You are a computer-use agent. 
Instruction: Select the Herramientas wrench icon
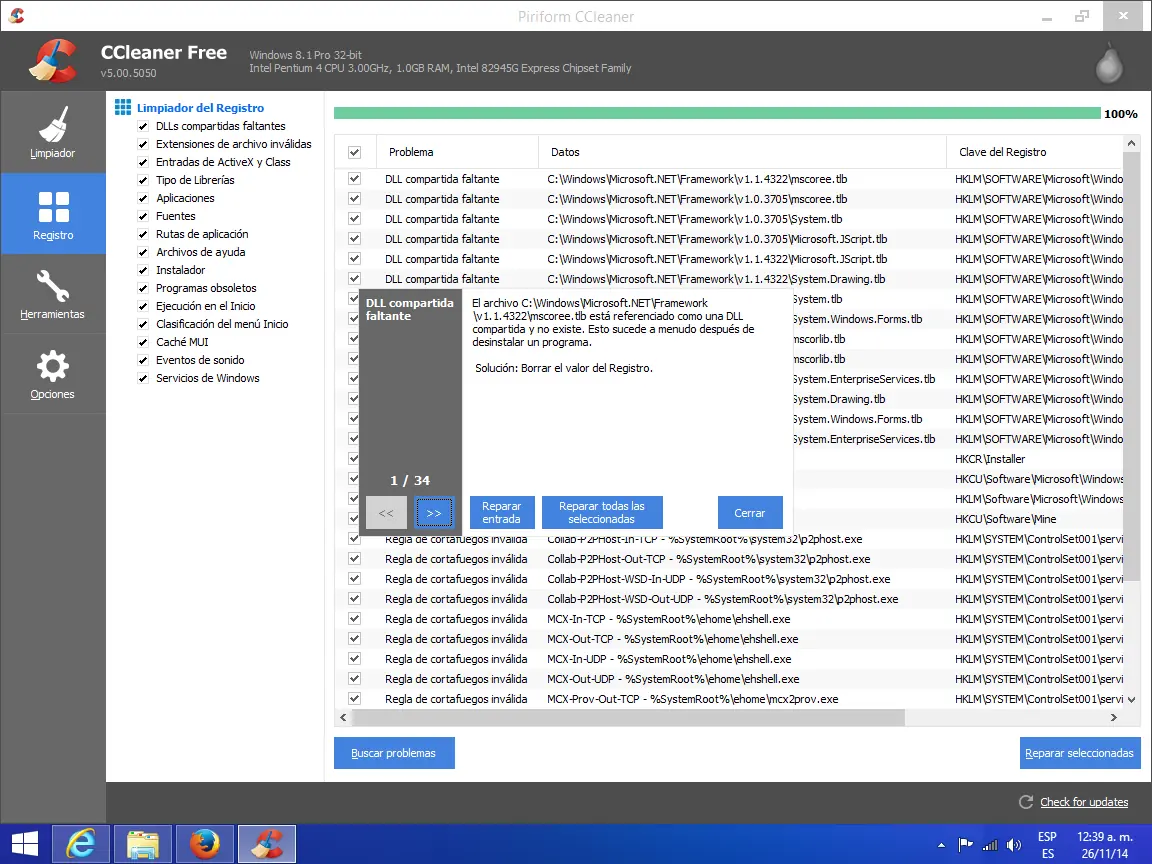[x=53, y=293]
